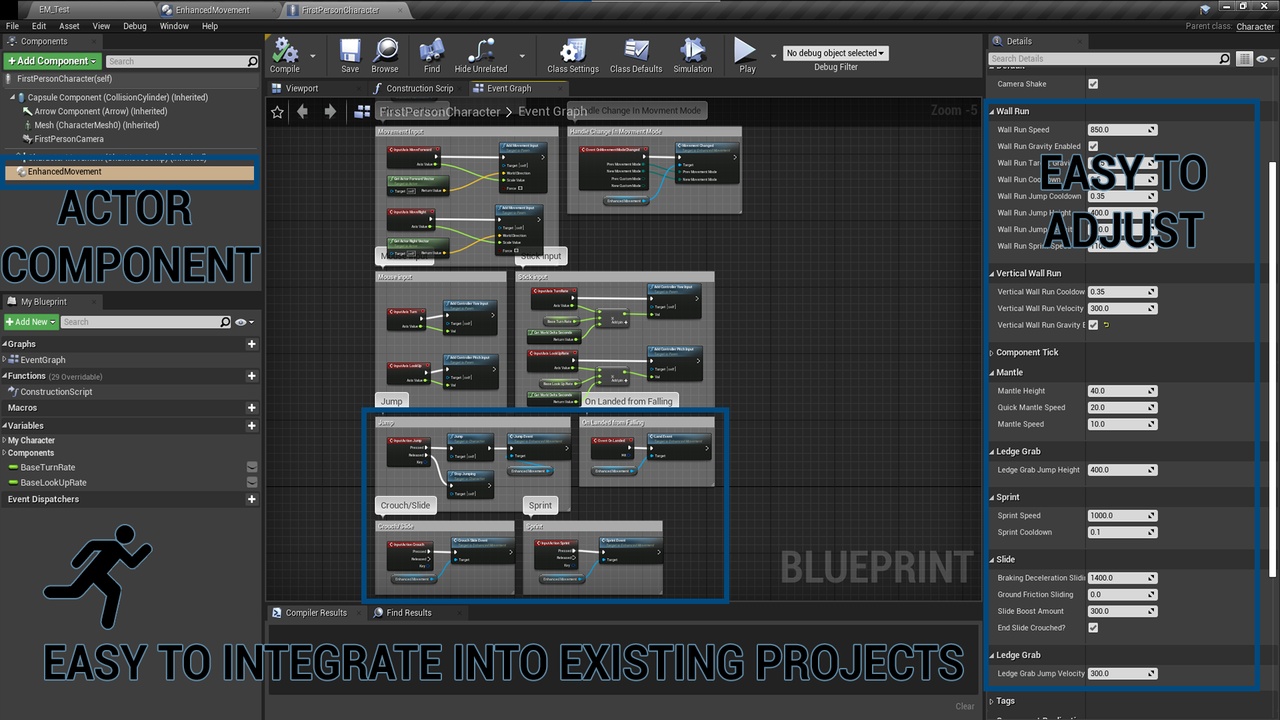Open the Add Component dropdown
The image size is (1280, 720).
(52, 61)
